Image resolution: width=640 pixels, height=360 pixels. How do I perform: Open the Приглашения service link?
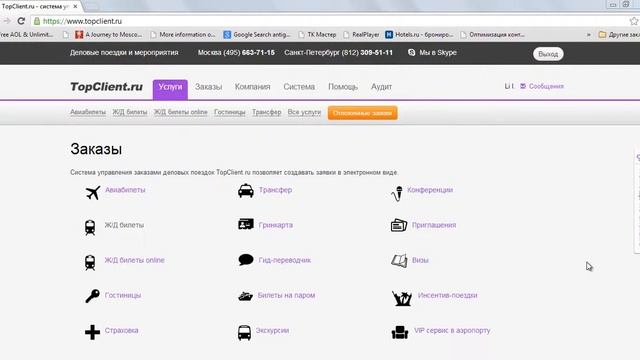434,225
